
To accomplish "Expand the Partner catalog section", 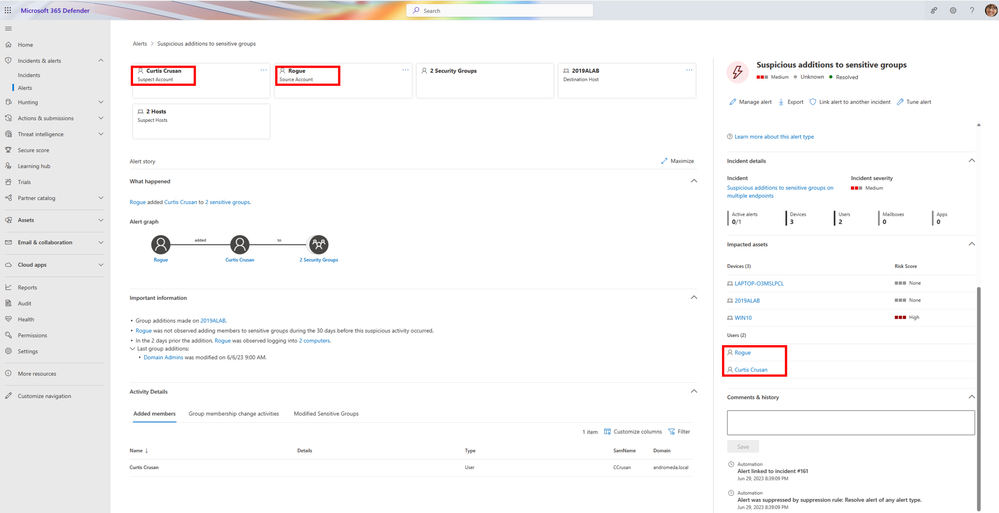I will tap(101, 198).
